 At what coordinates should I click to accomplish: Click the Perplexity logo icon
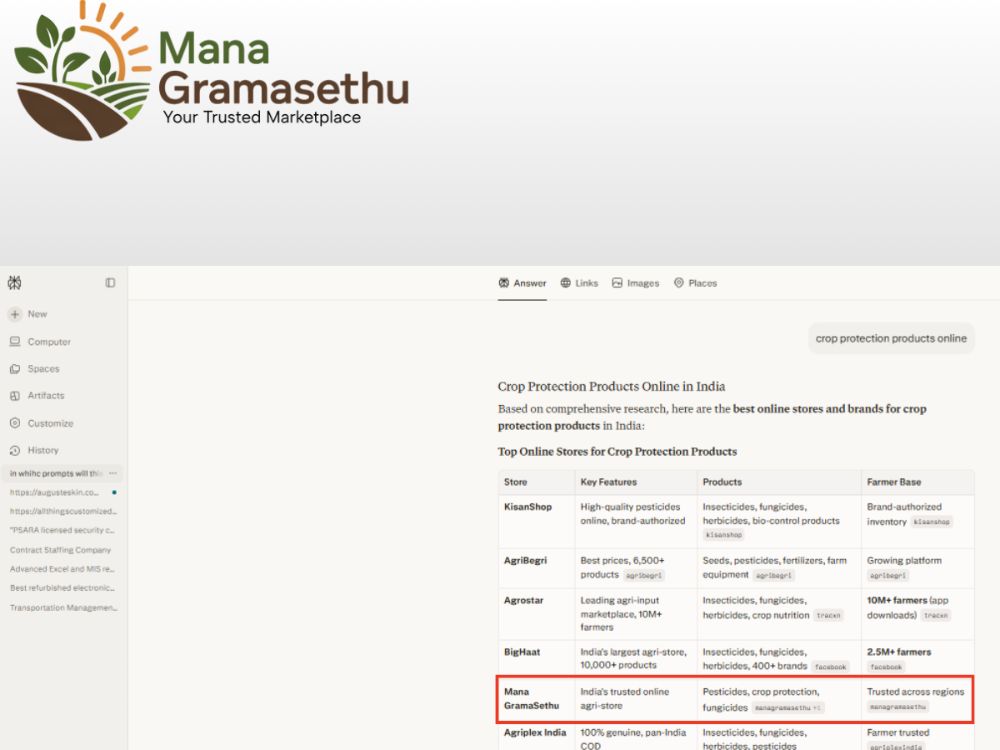coord(15,283)
